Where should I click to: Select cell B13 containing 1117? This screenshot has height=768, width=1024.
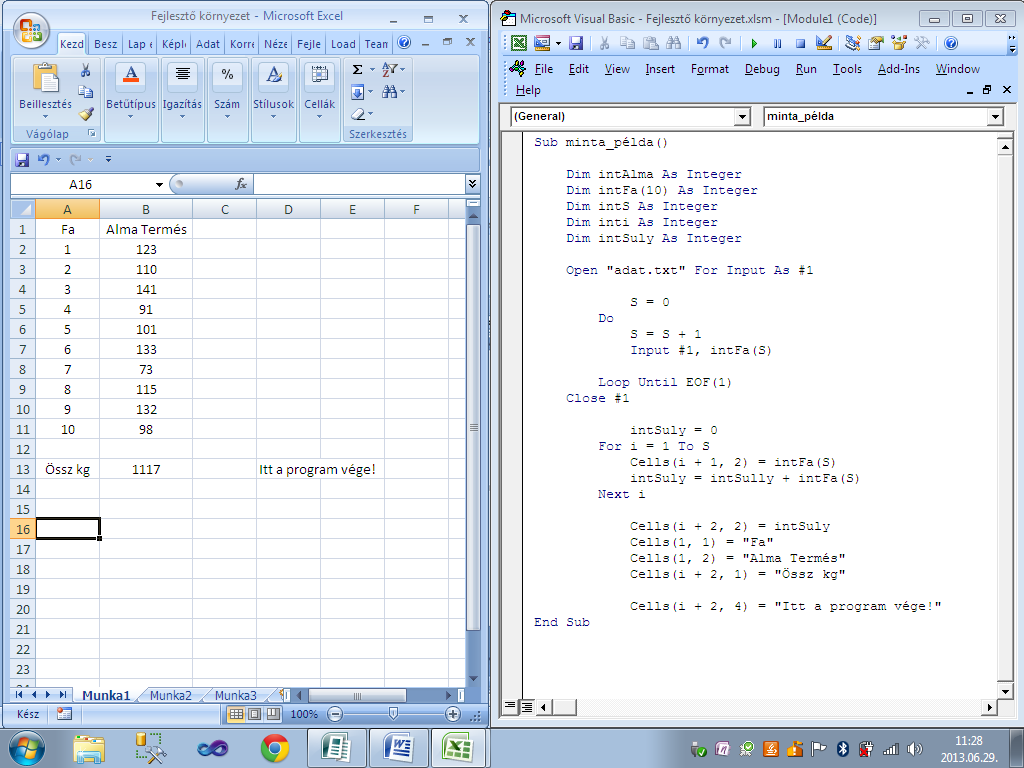146,469
